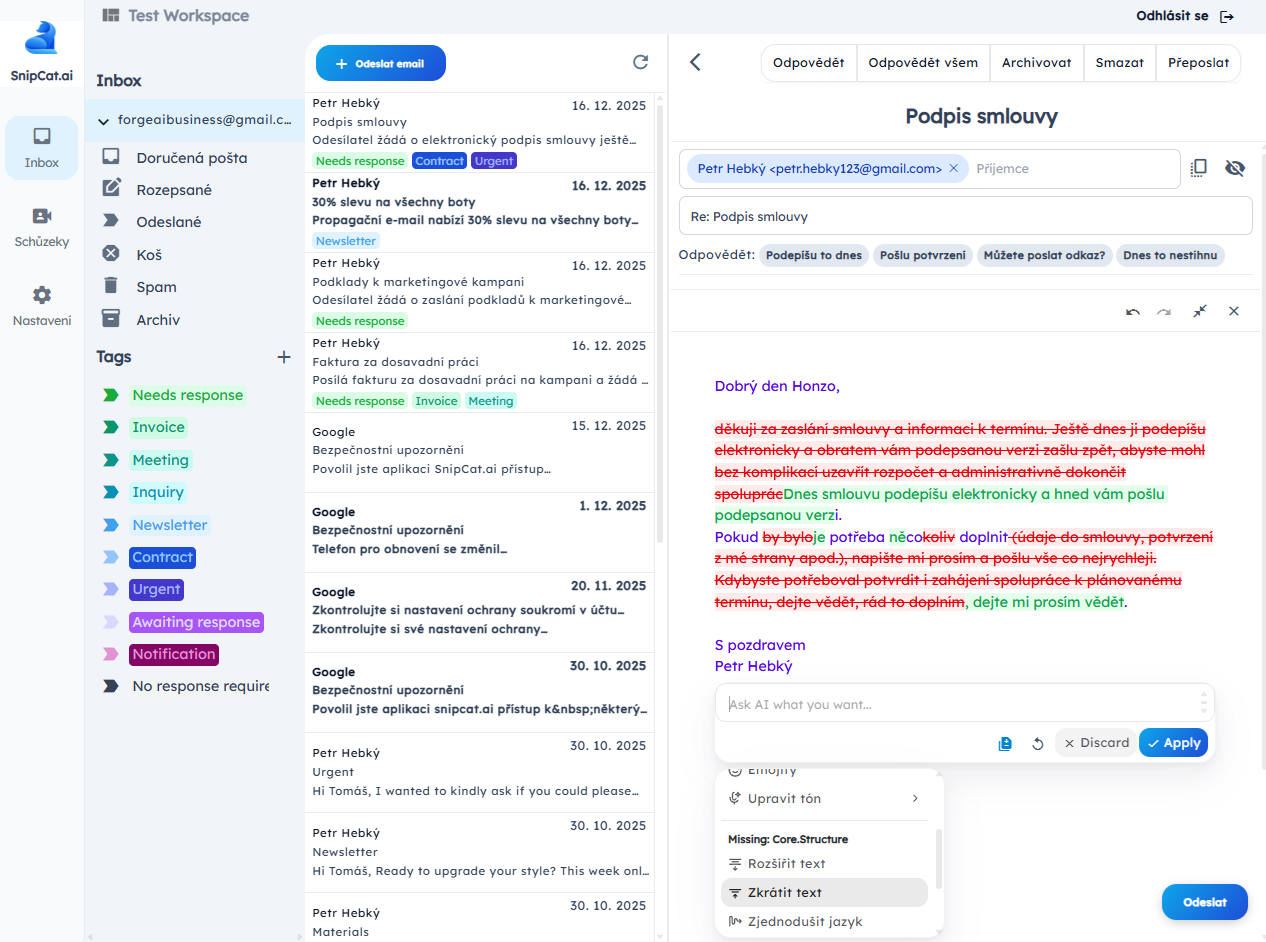
Task: Click the Ask AI input field
Action: coord(955,704)
